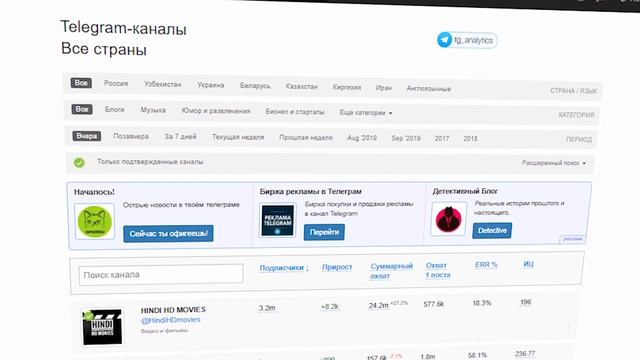Filter channels by Казахстан
This screenshot has width=640, height=360.
click(302, 87)
